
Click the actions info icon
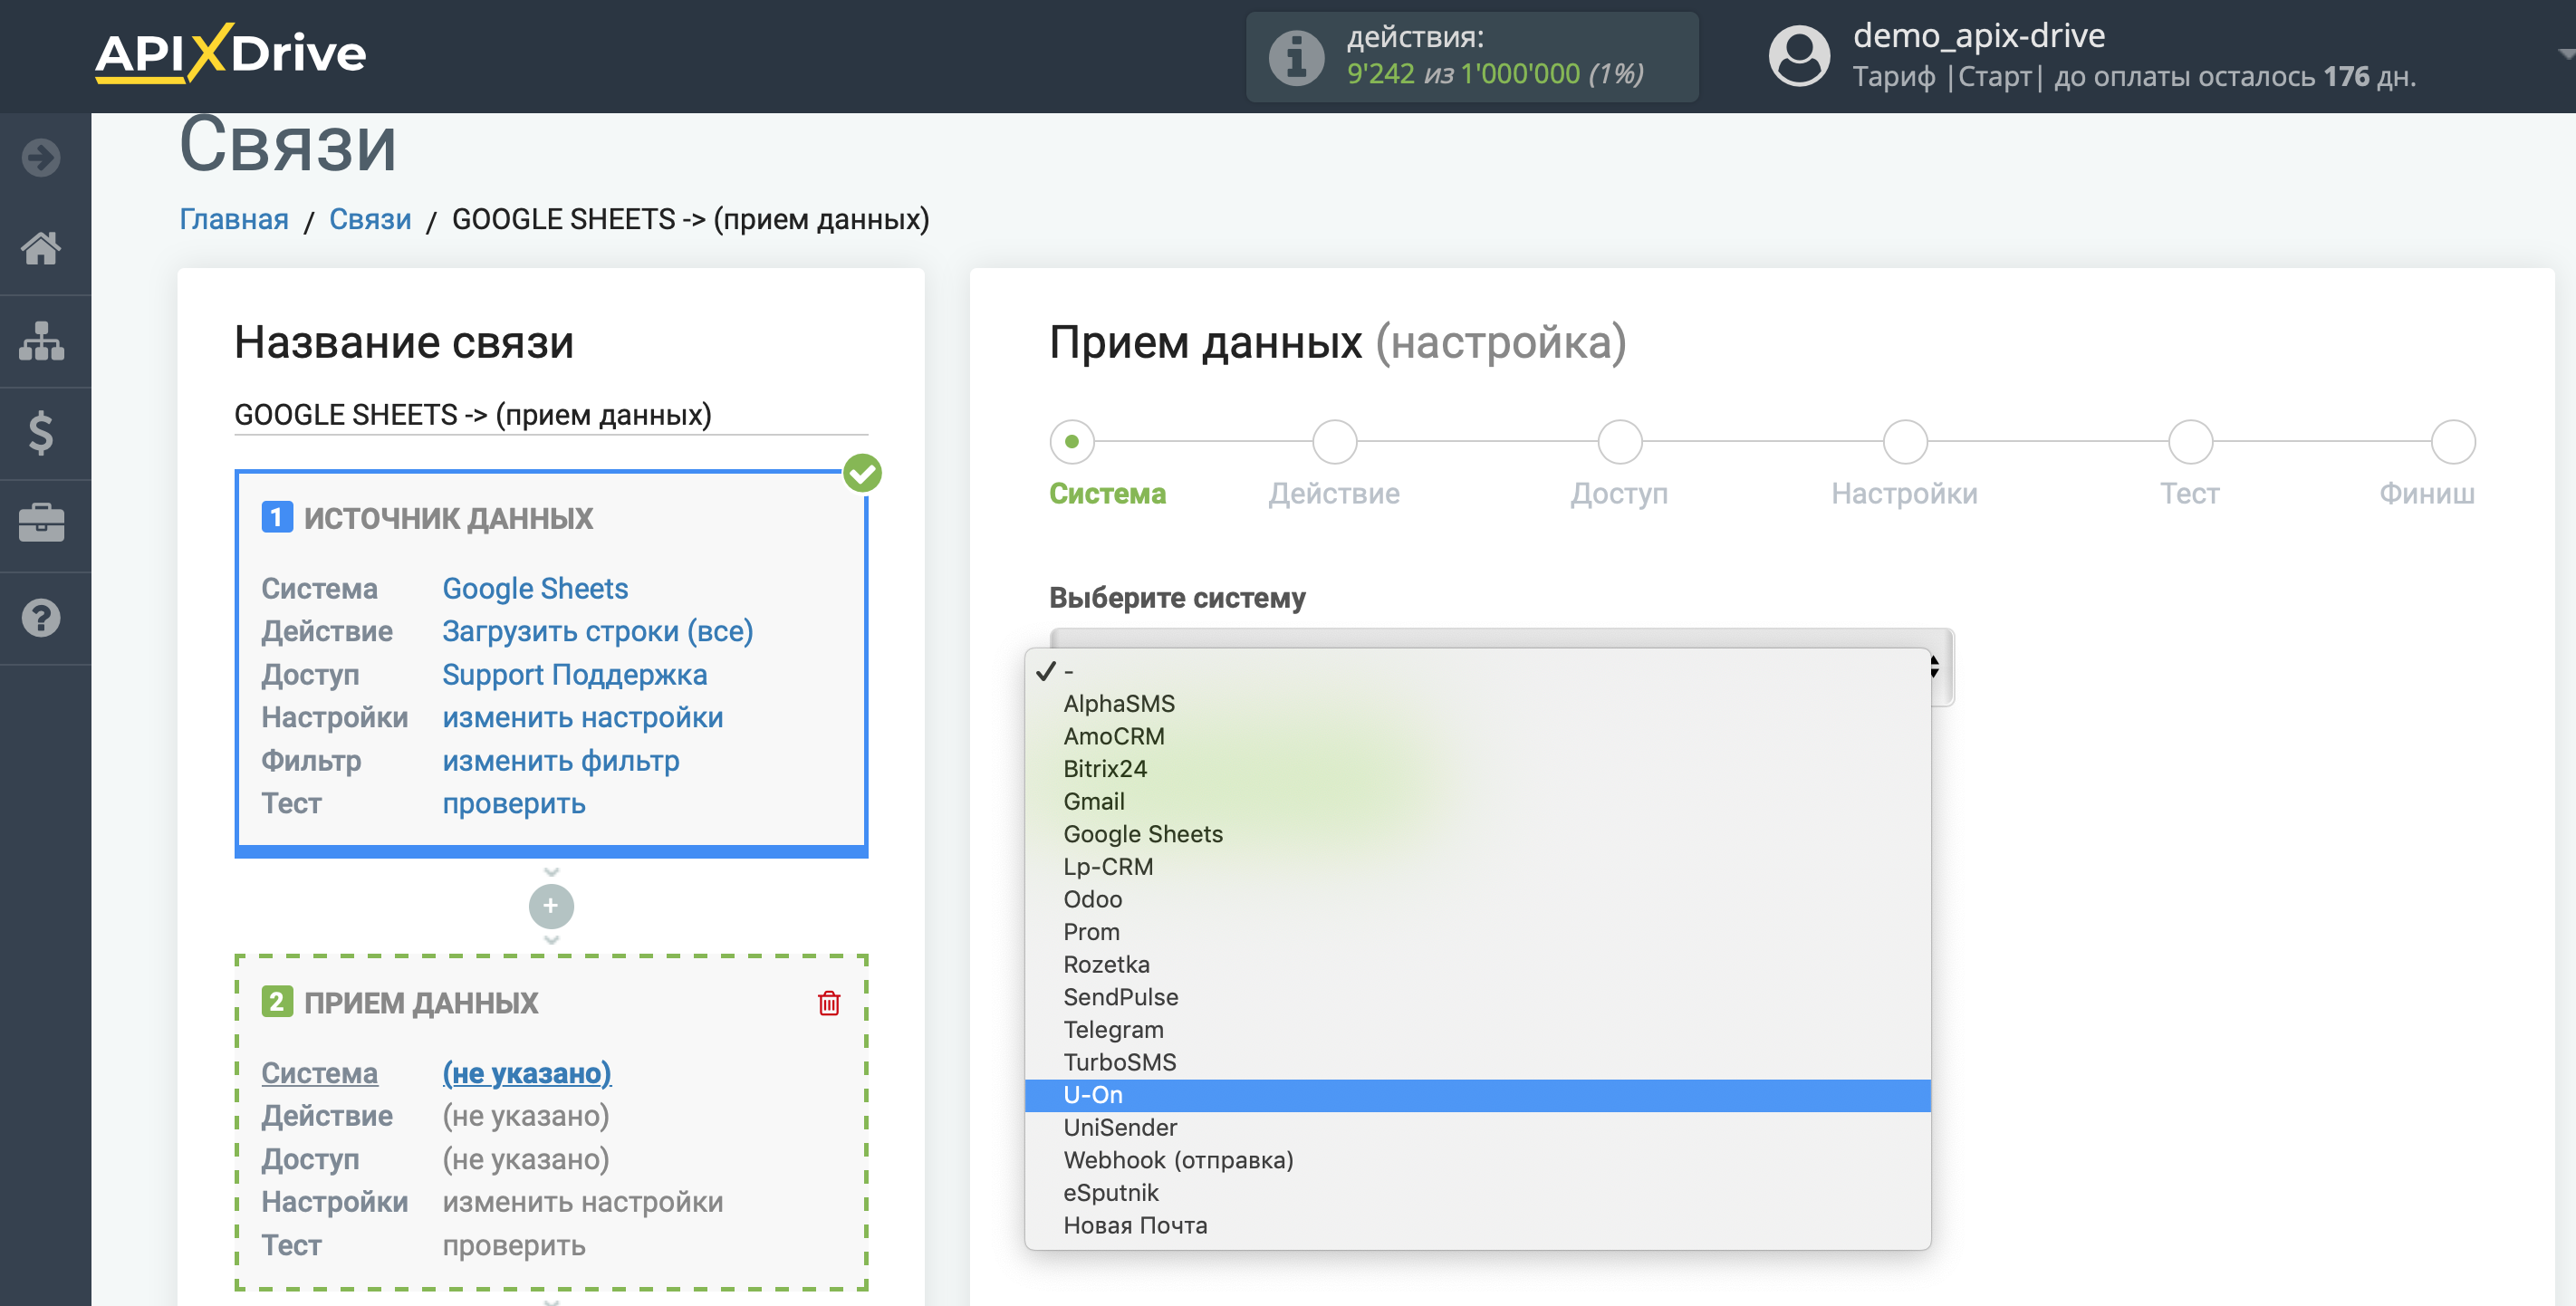[1297, 57]
